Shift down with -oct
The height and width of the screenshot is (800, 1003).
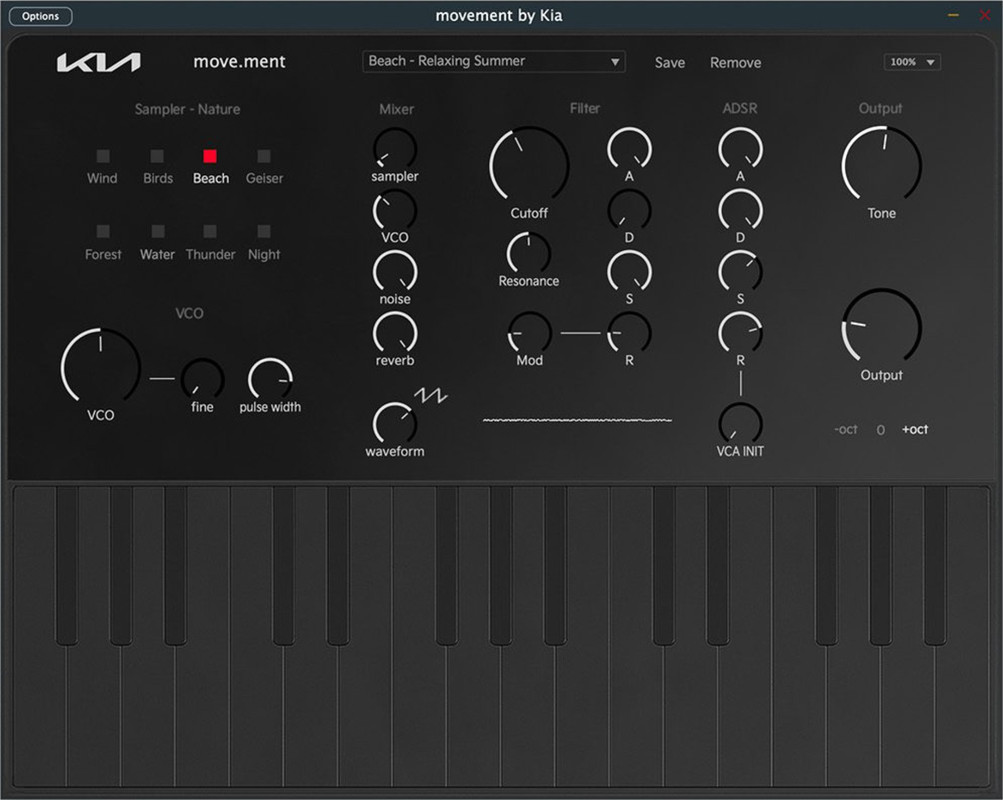pyautogui.click(x=846, y=430)
